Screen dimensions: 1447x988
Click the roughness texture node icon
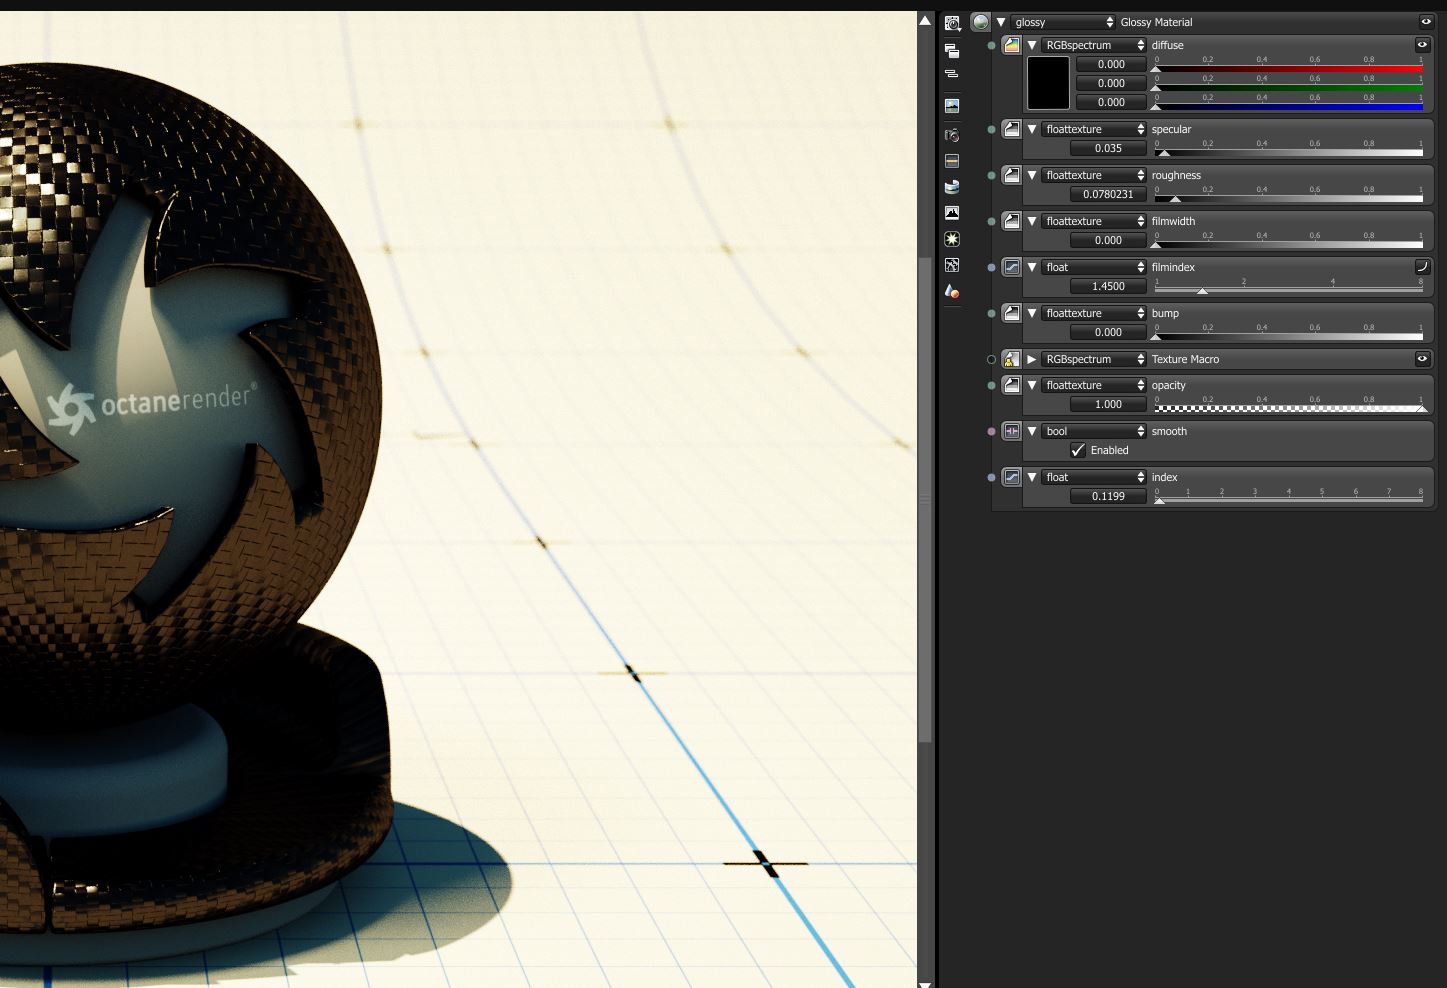[x=1012, y=175]
